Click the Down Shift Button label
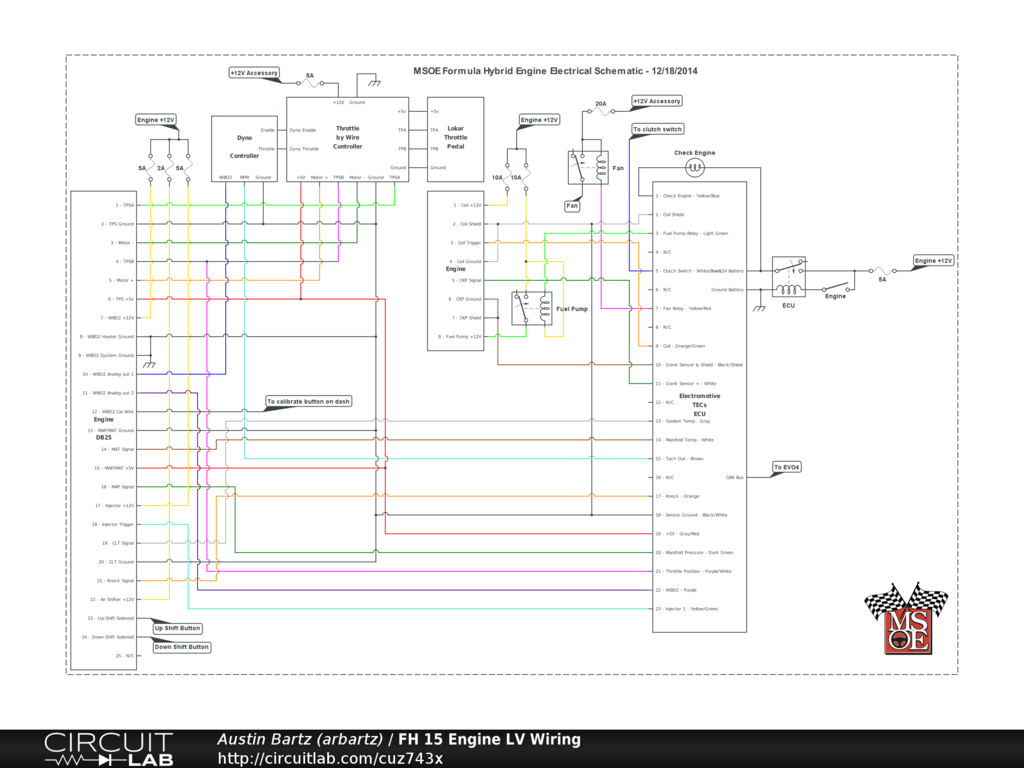The image size is (1024, 768). click(181, 647)
